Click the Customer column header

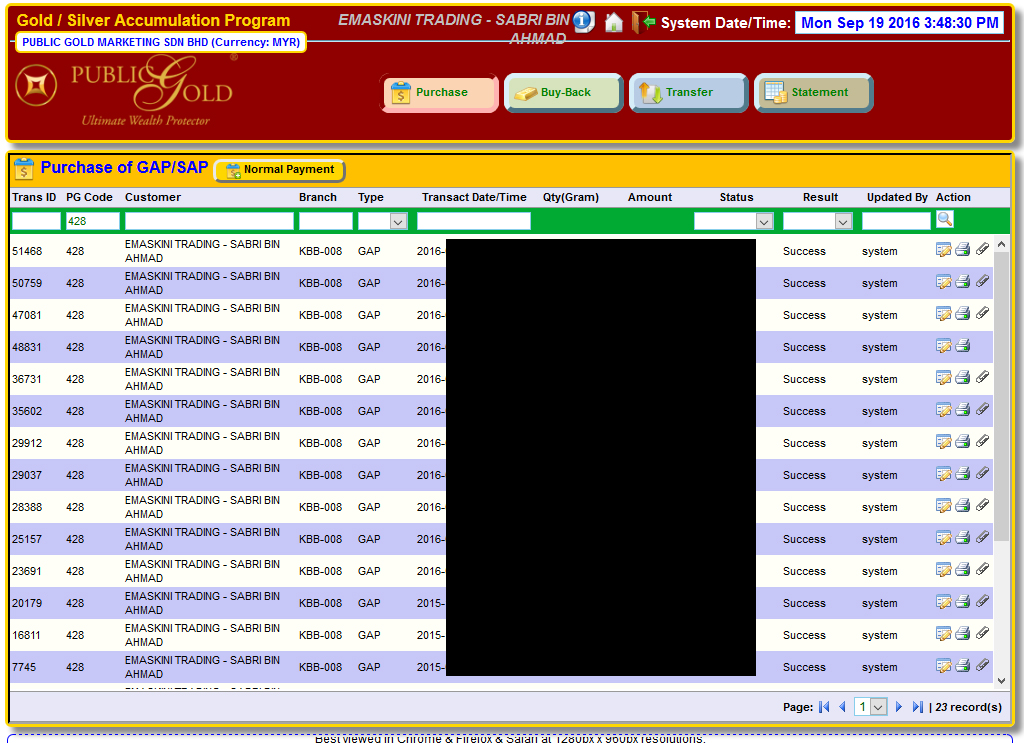(153, 197)
